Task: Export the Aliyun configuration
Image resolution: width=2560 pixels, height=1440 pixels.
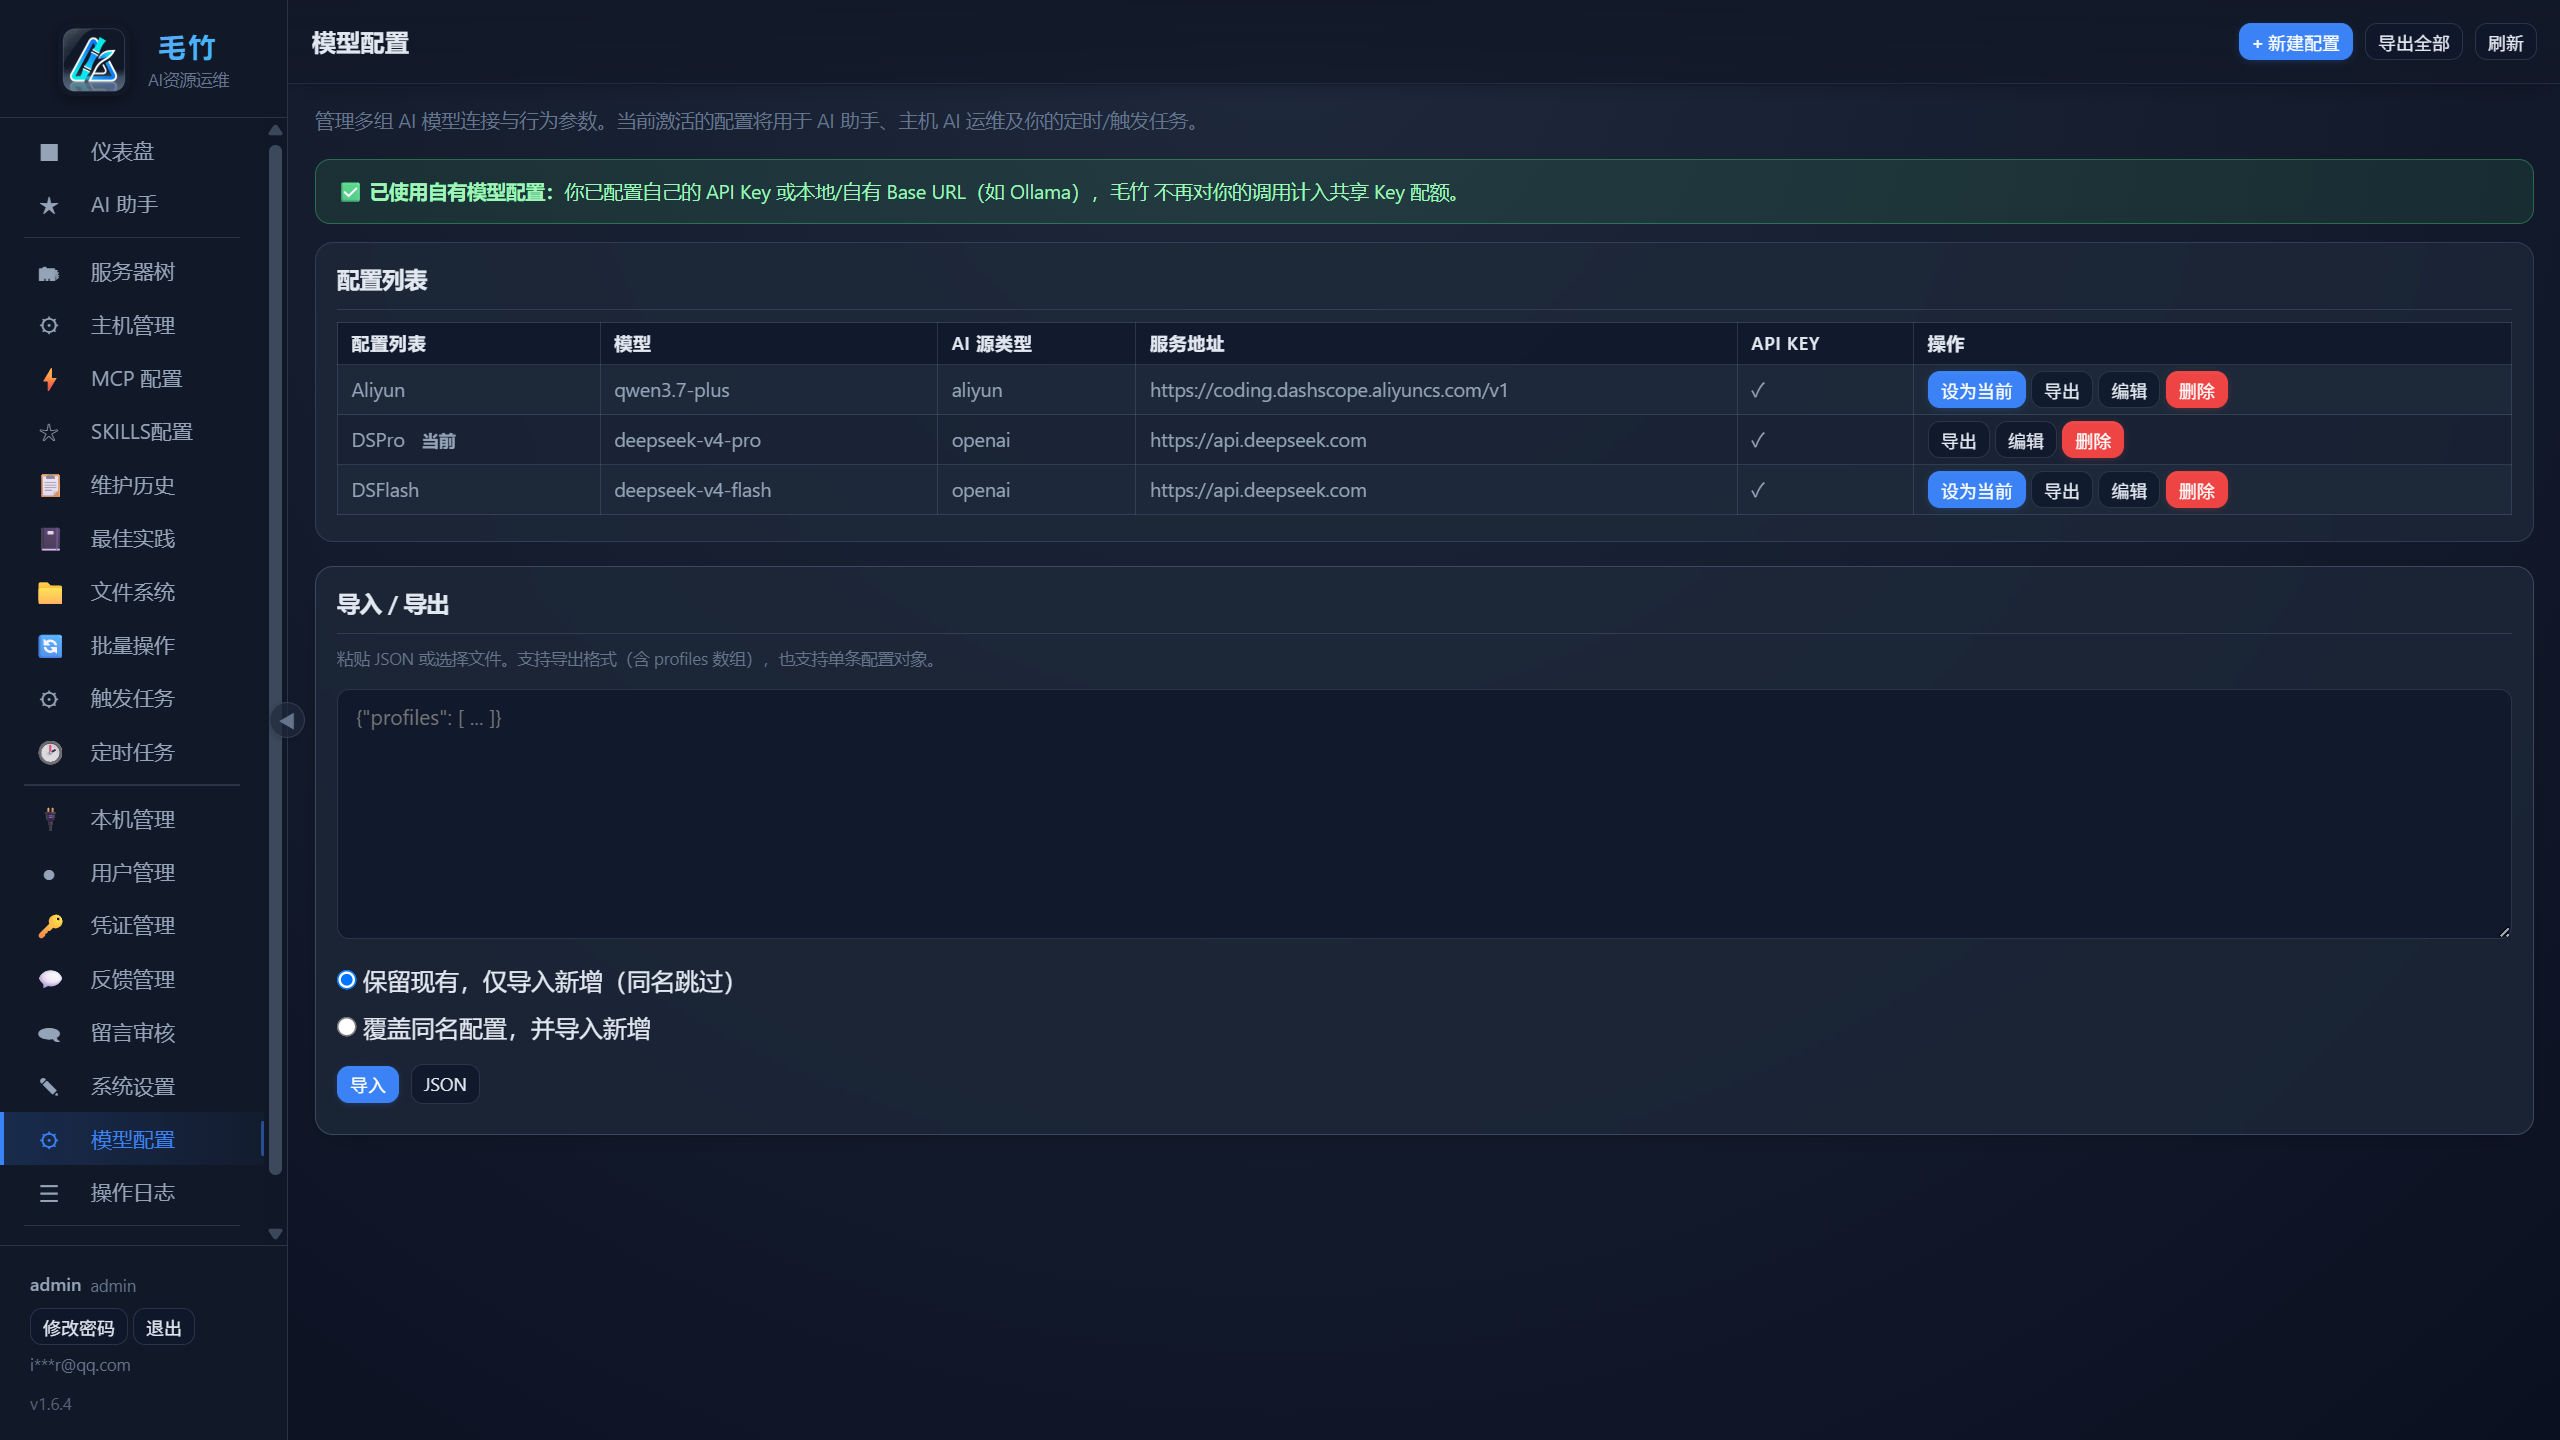Action: (2061, 391)
